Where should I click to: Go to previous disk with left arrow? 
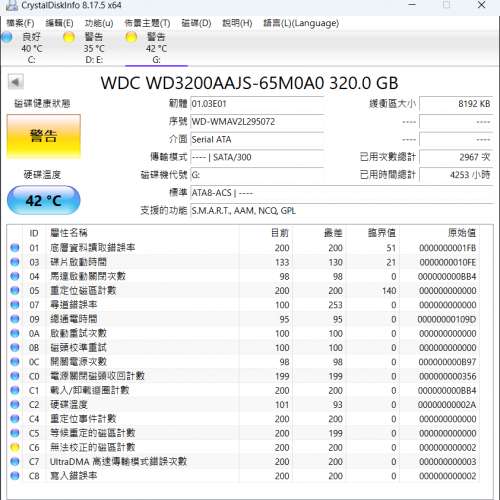click(x=16, y=82)
